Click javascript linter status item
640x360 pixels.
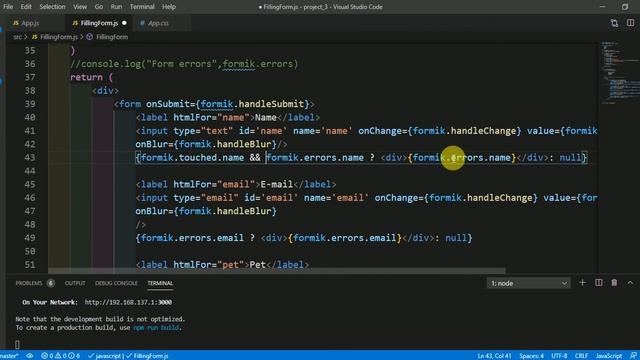point(105,356)
